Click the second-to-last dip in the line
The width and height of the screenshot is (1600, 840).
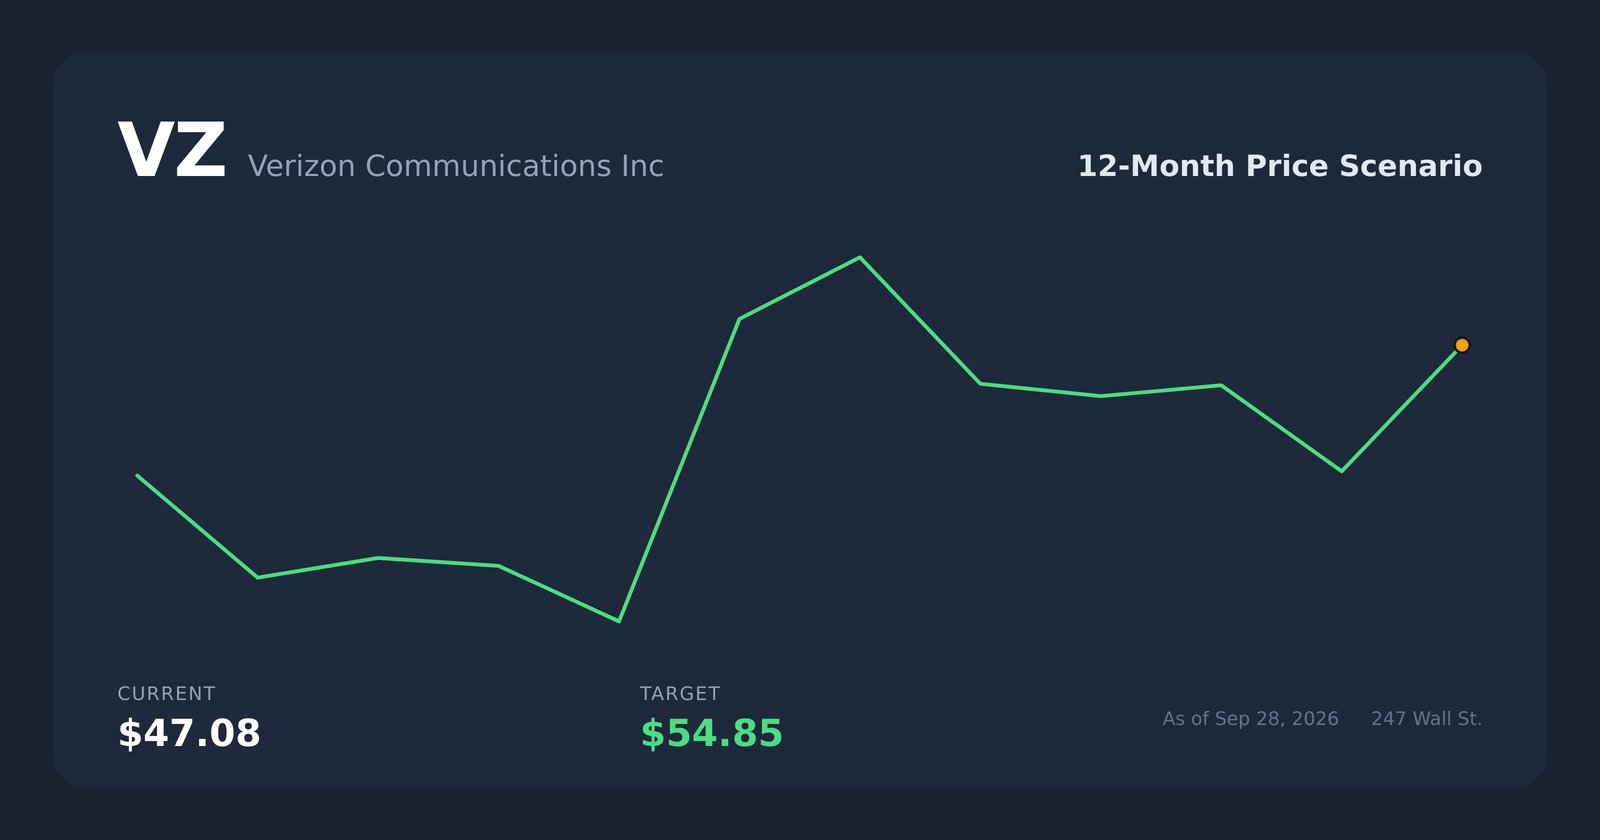1341,470
